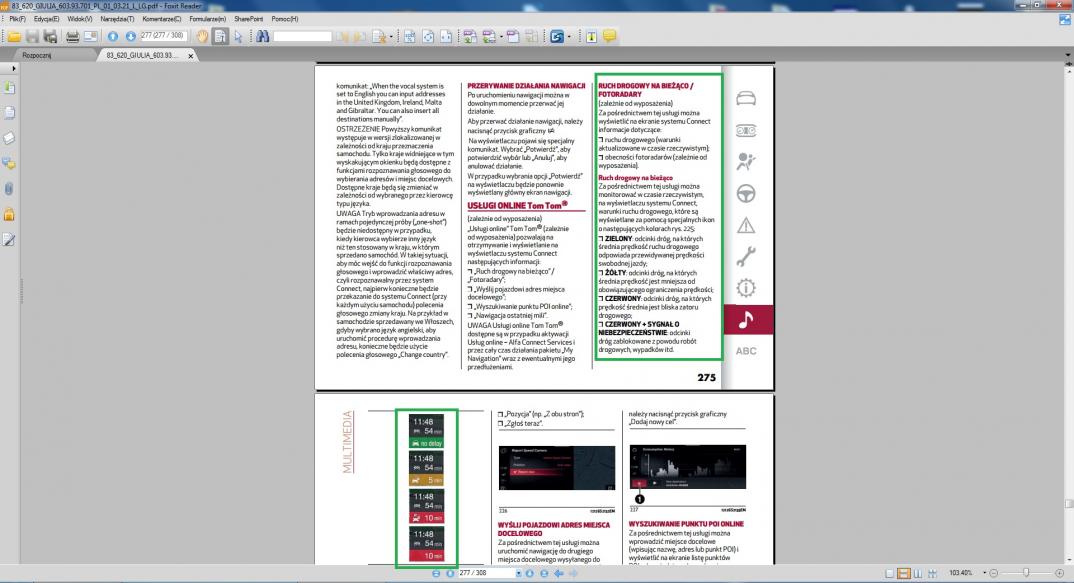Screen dimensions: 1074x583
Task: Click the Open file folder icon
Action: (14, 36)
